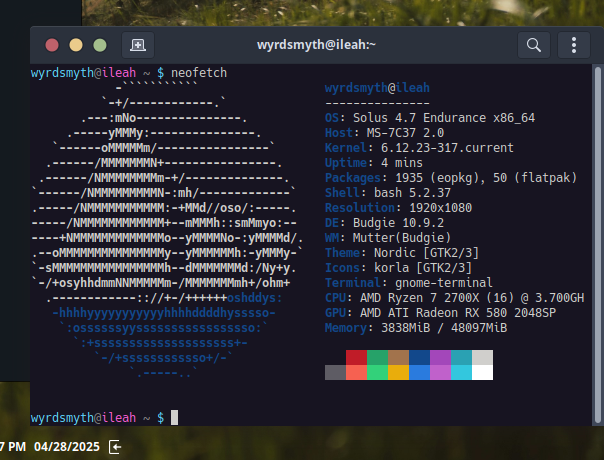The height and width of the screenshot is (460, 604).
Task: Click the CPU line in neofetch output
Action: tap(454, 298)
